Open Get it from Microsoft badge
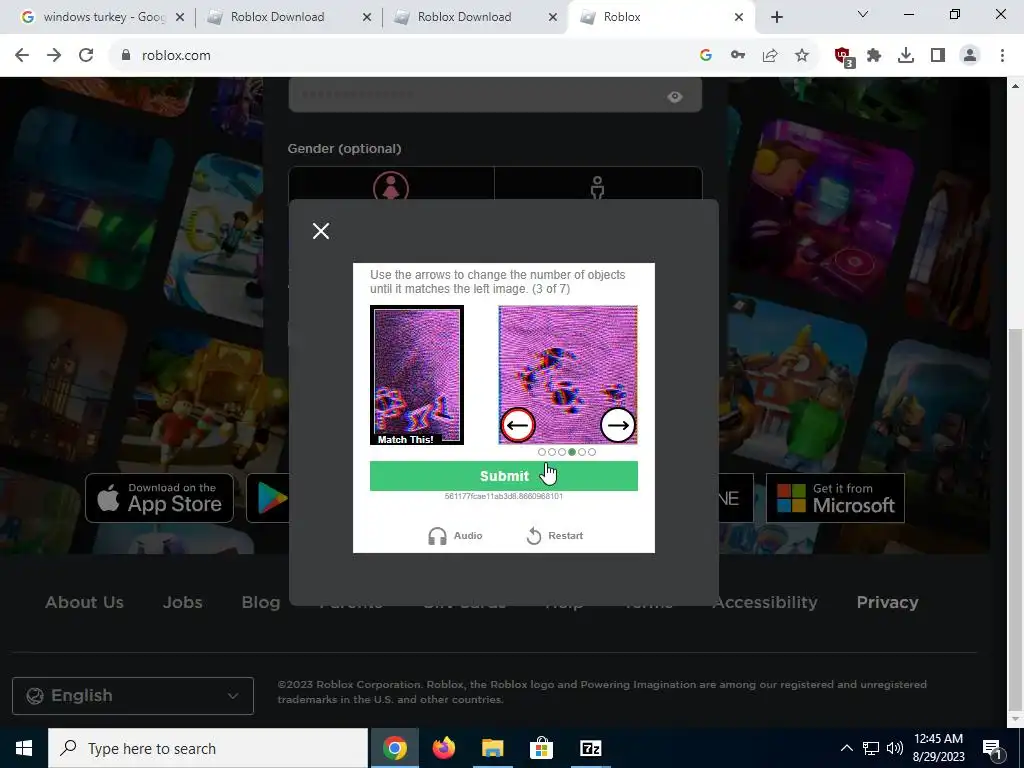 835,498
